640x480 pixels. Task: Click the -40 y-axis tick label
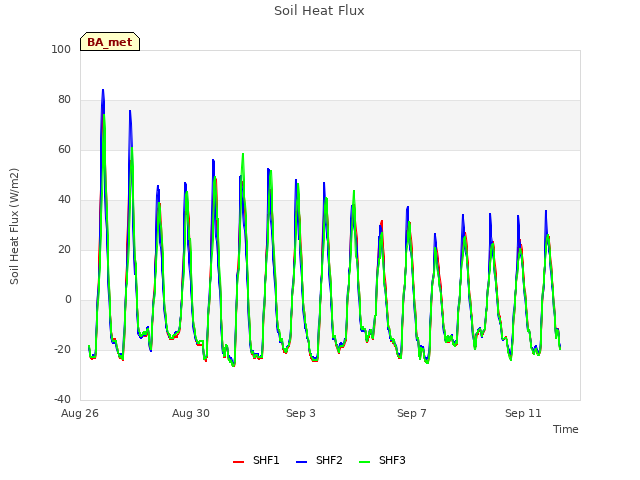click(x=62, y=399)
